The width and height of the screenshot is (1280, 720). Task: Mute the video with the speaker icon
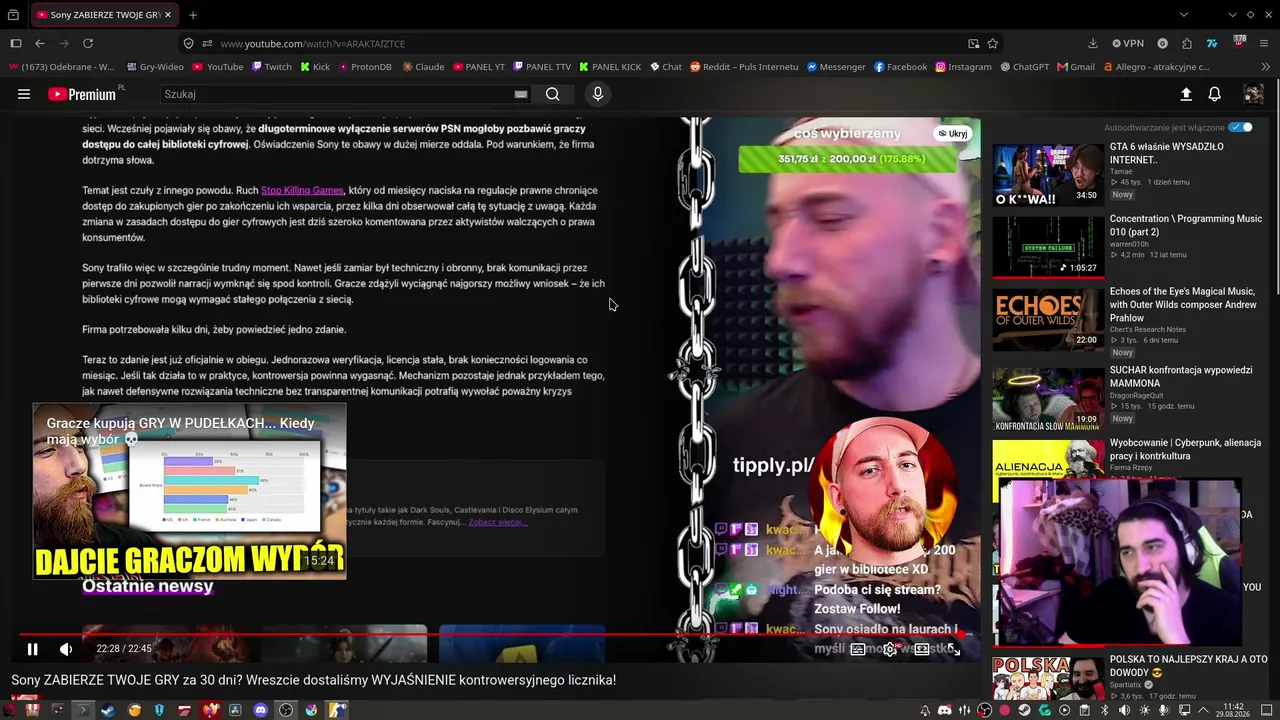66,649
